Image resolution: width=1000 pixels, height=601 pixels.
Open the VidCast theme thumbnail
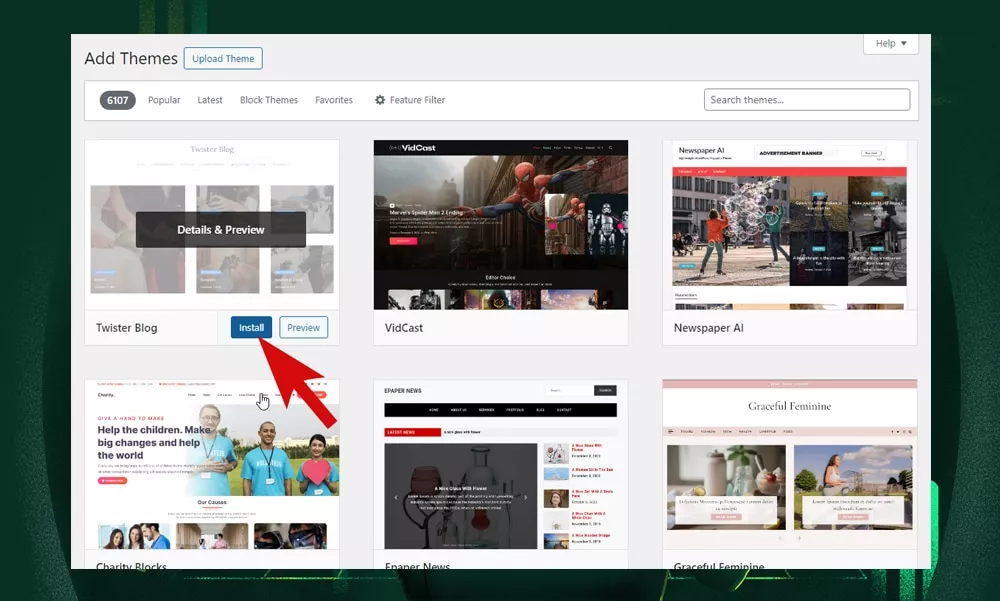point(501,225)
